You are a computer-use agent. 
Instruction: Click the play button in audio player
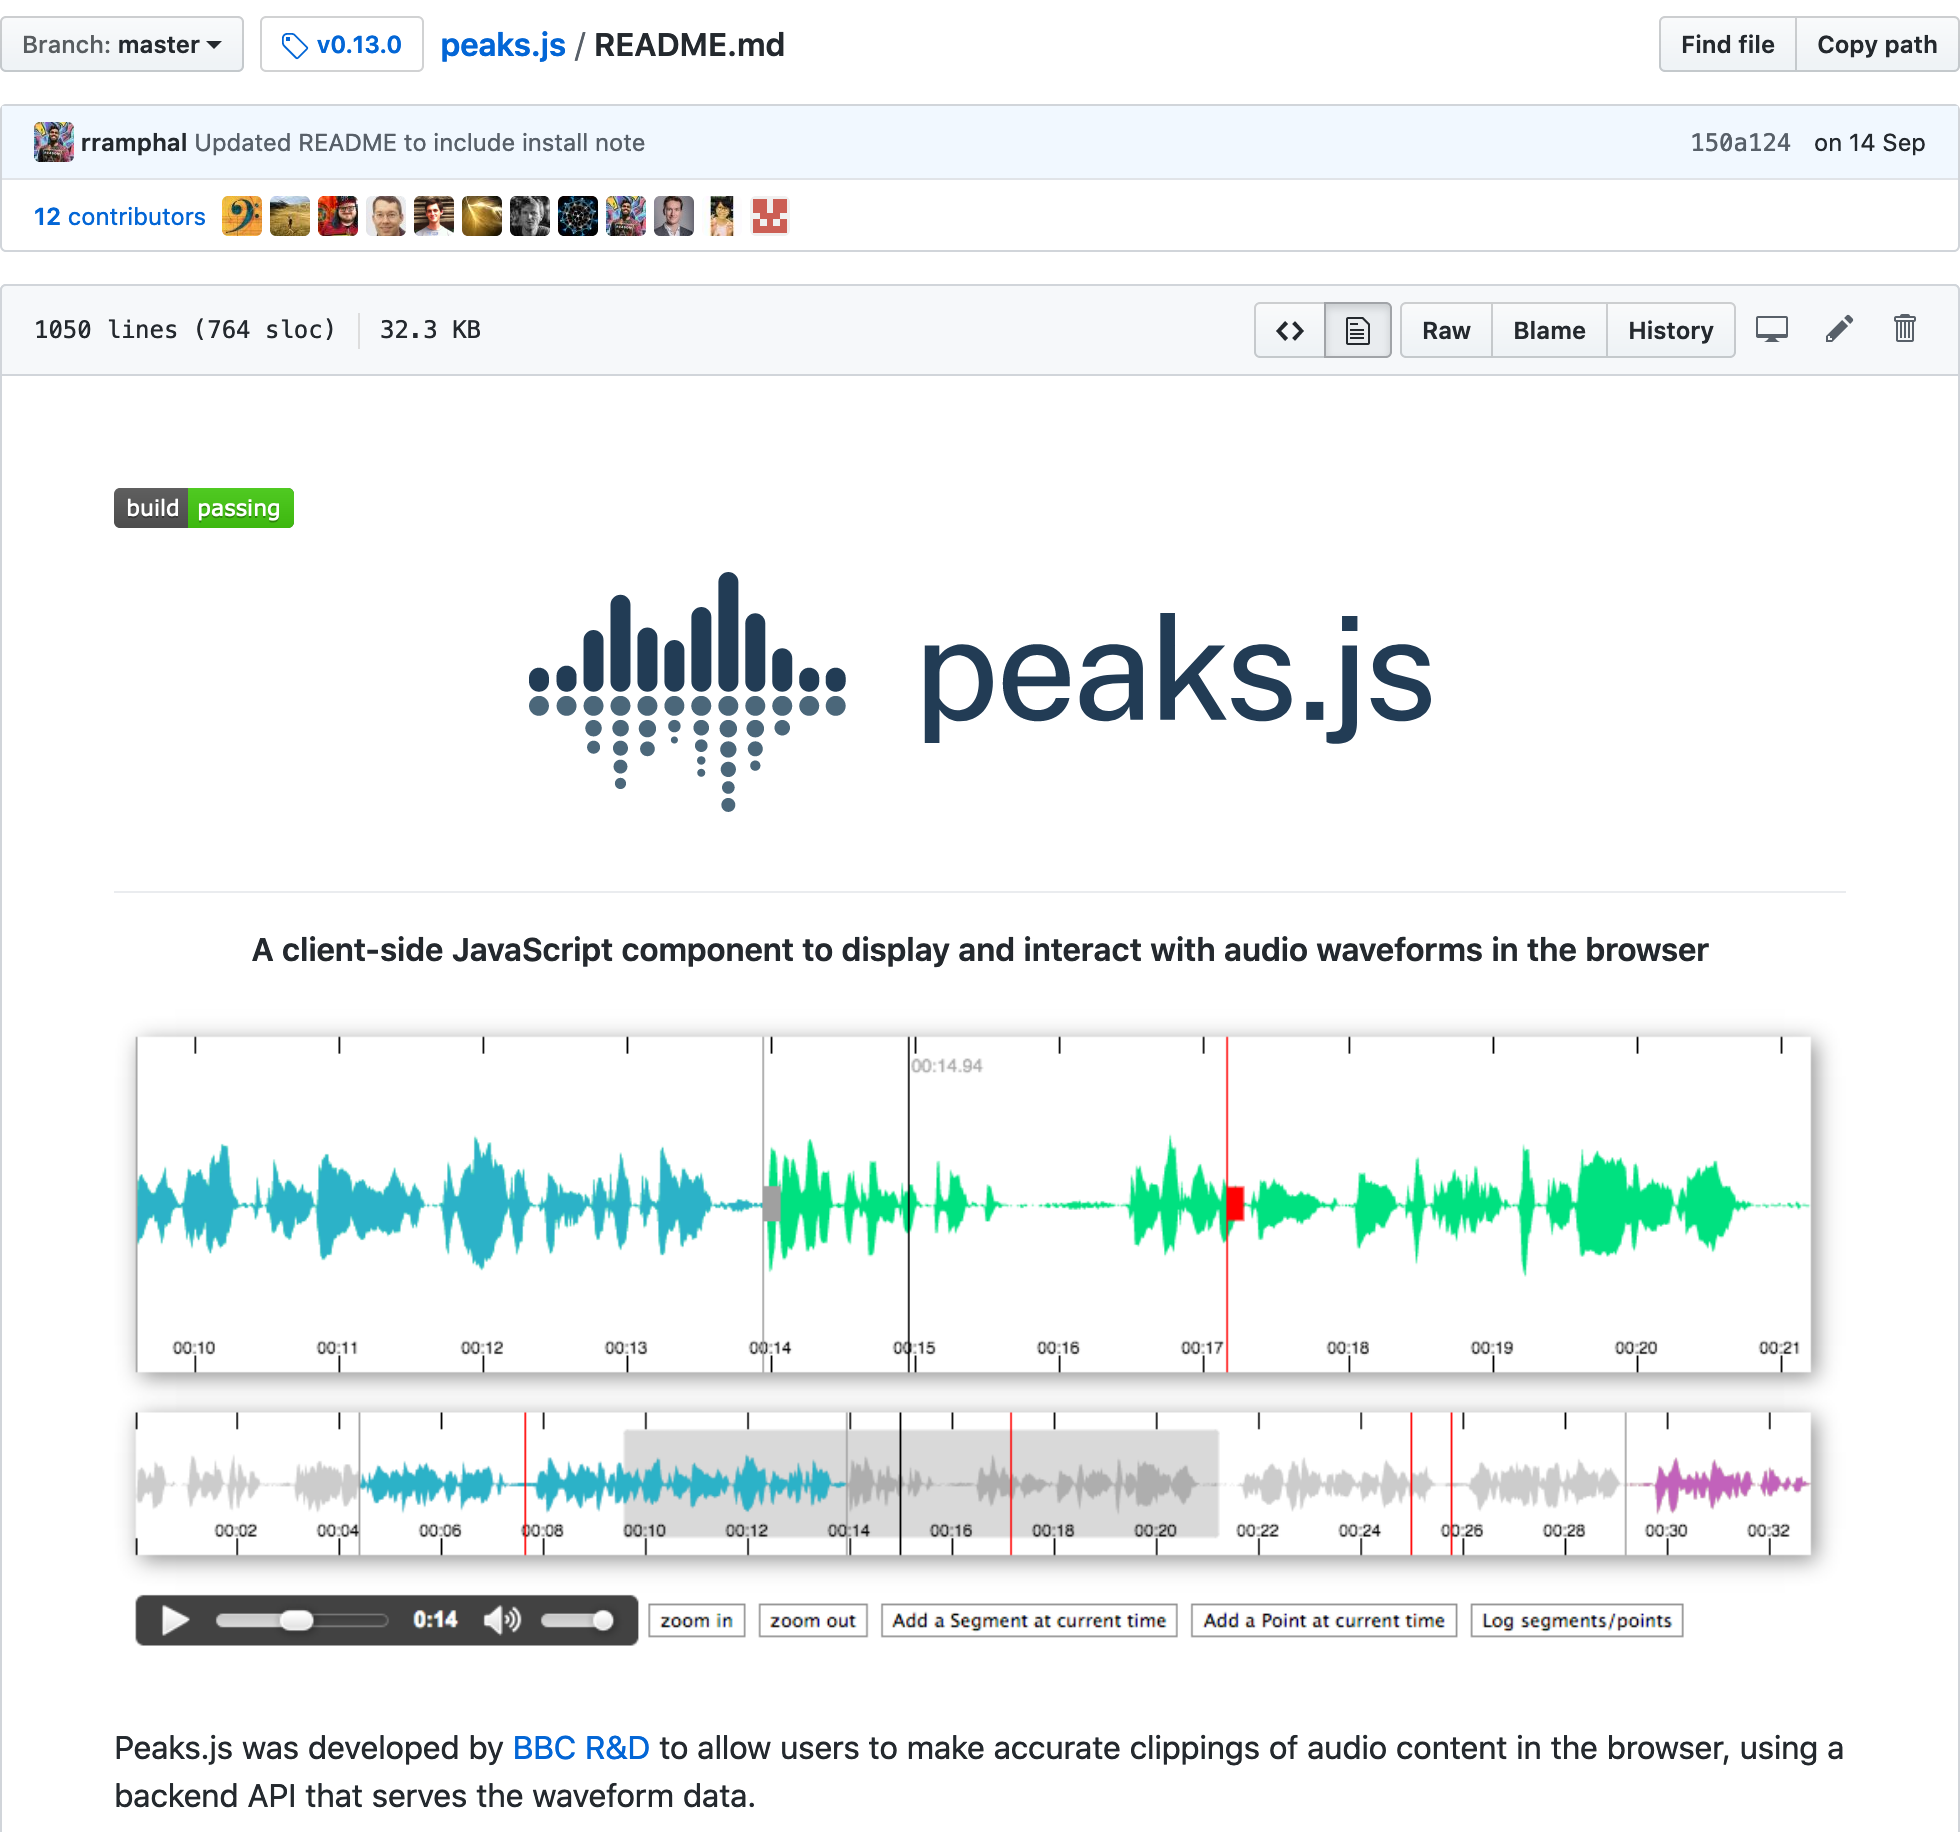click(x=175, y=1620)
